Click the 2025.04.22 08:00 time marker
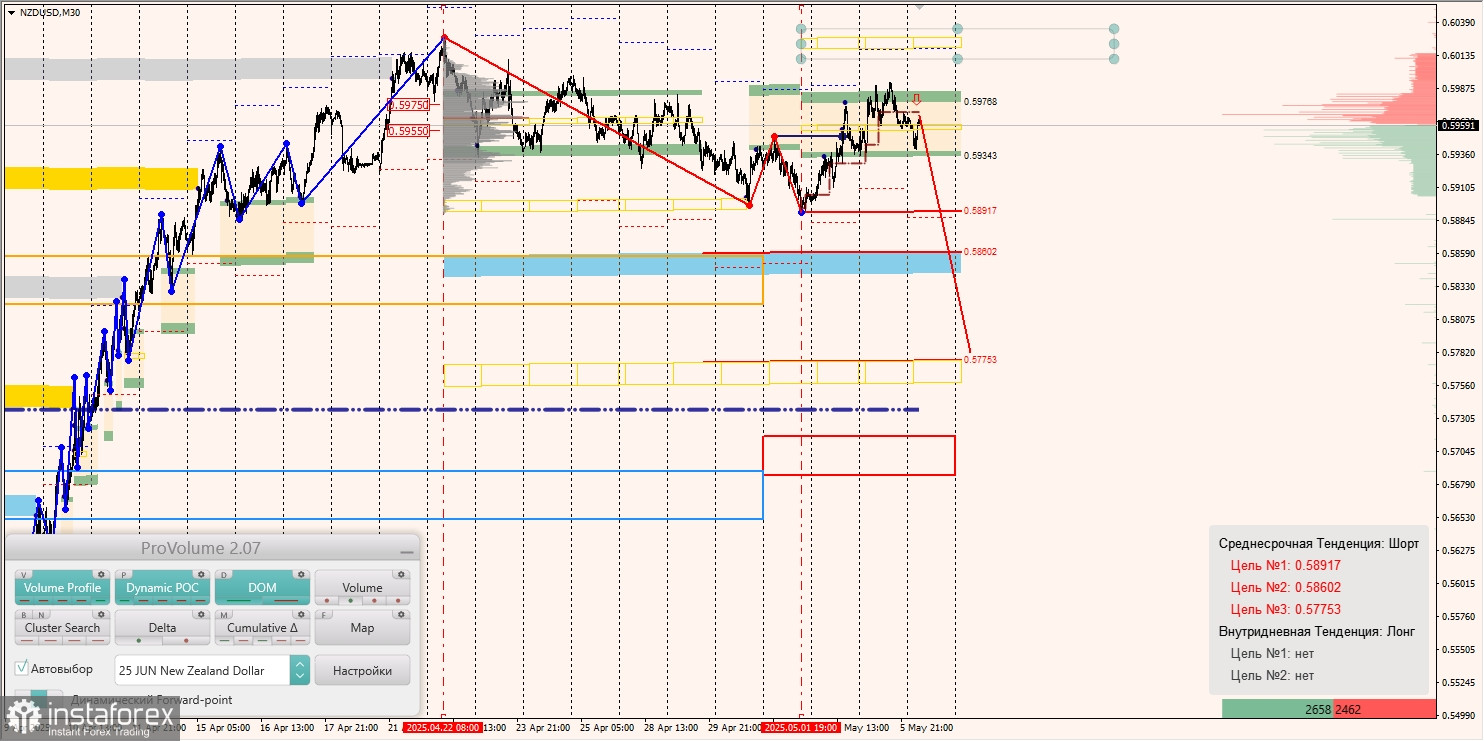 [443, 727]
